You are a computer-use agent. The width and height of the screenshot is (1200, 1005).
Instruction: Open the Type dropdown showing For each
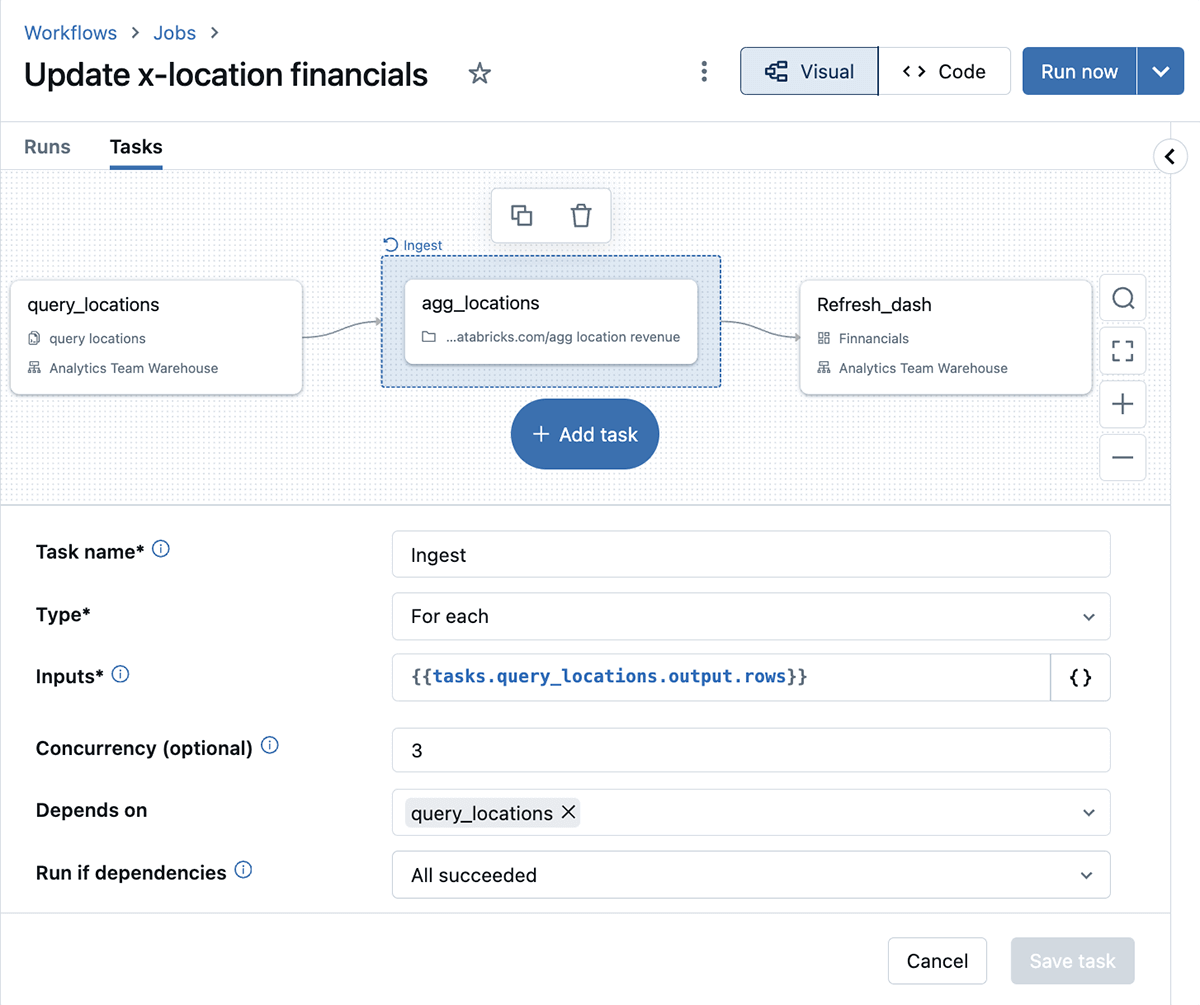(750, 617)
